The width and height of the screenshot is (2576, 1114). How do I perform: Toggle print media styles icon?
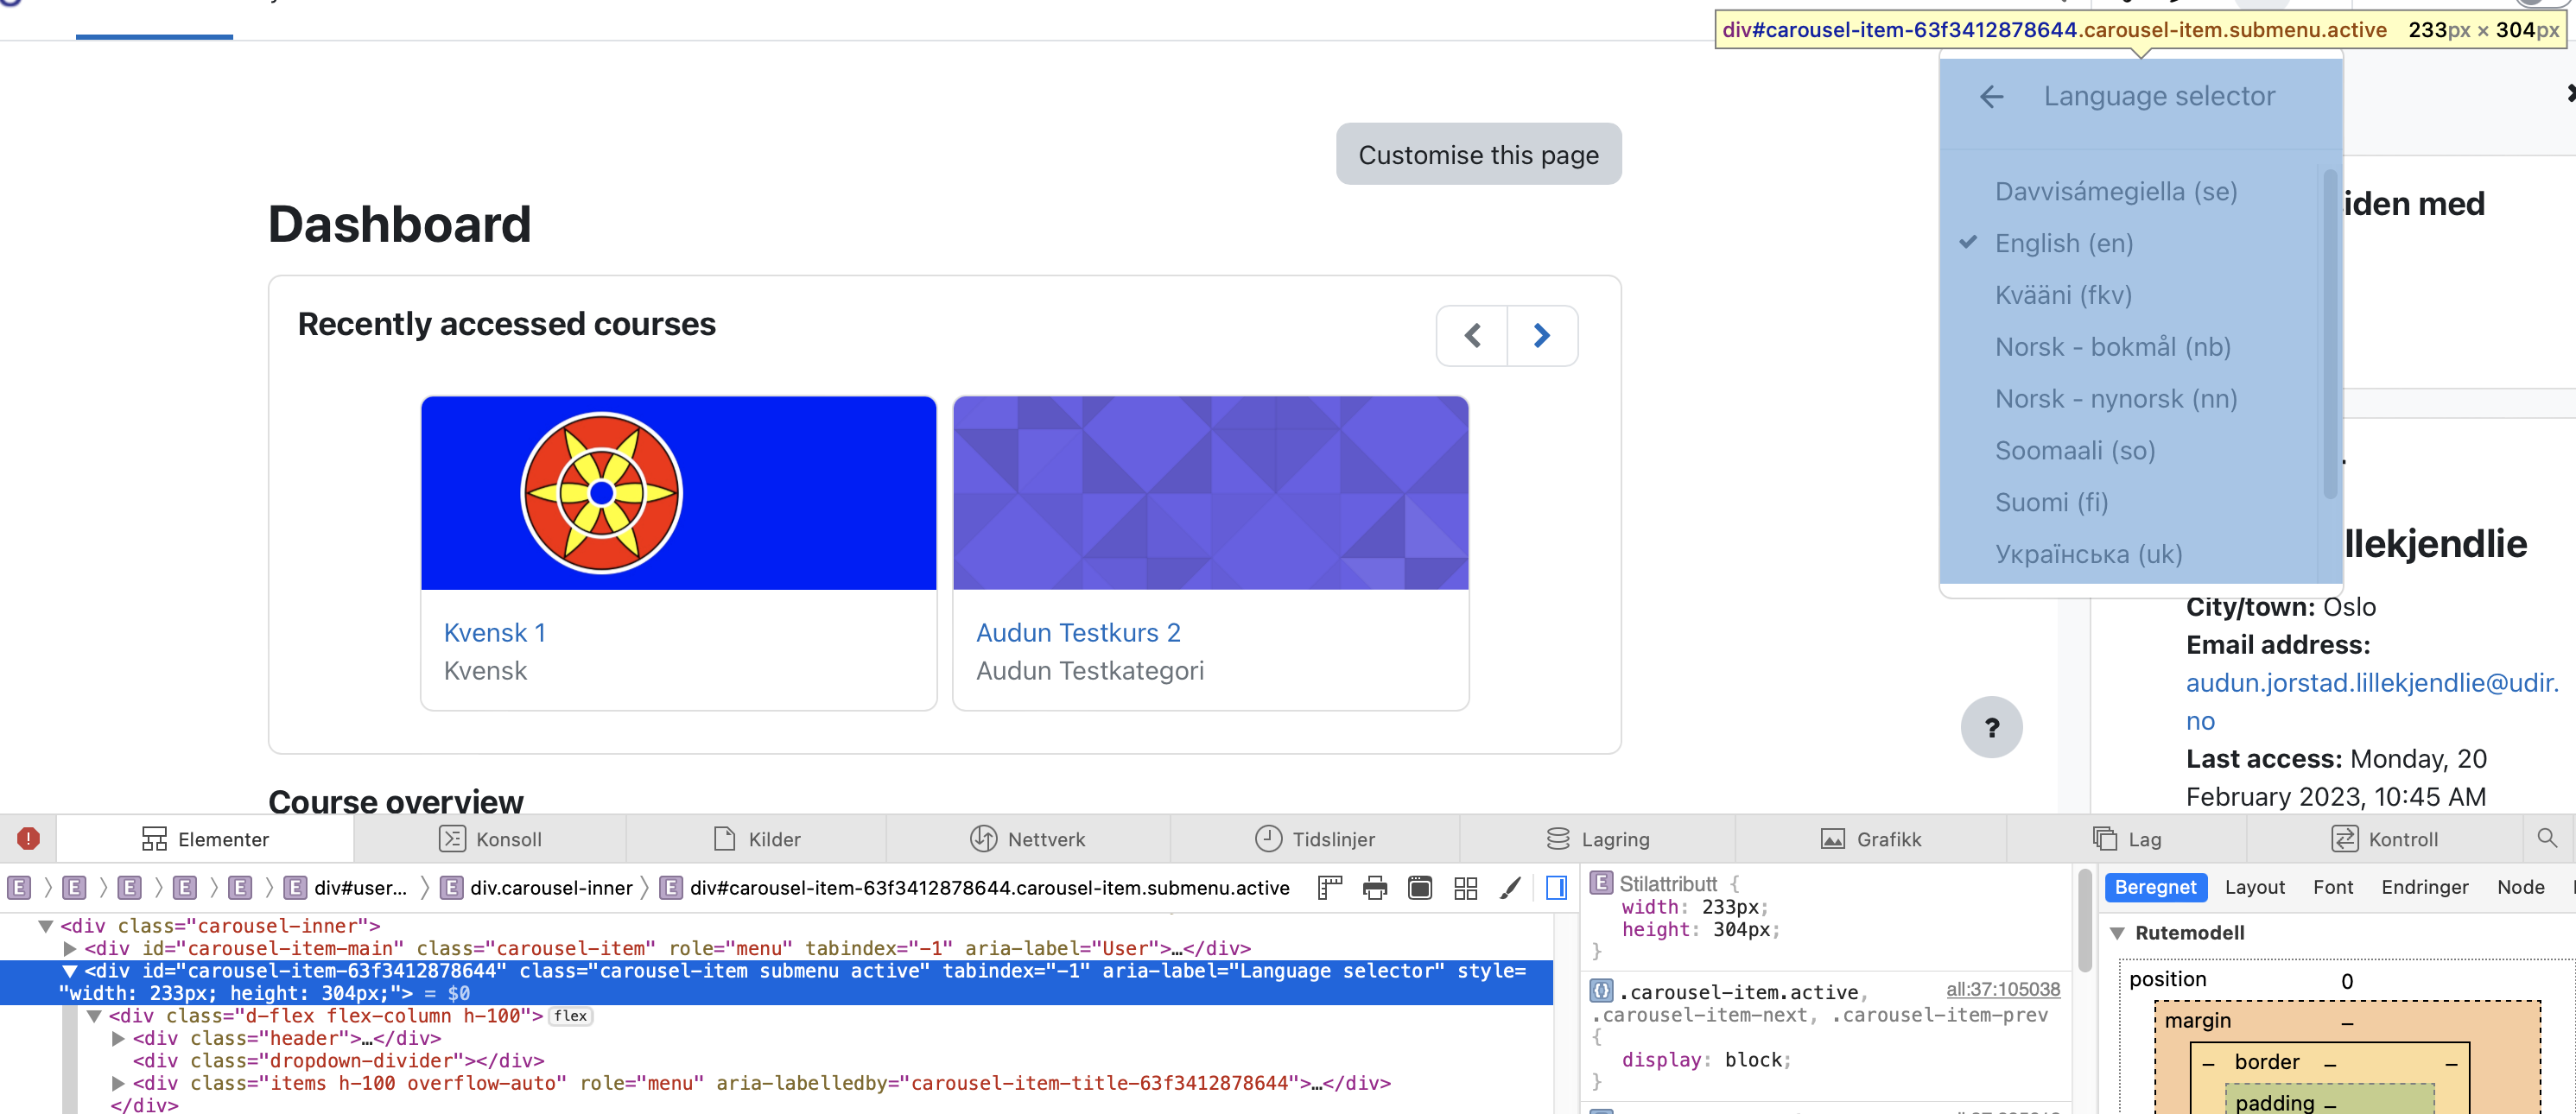(1375, 888)
